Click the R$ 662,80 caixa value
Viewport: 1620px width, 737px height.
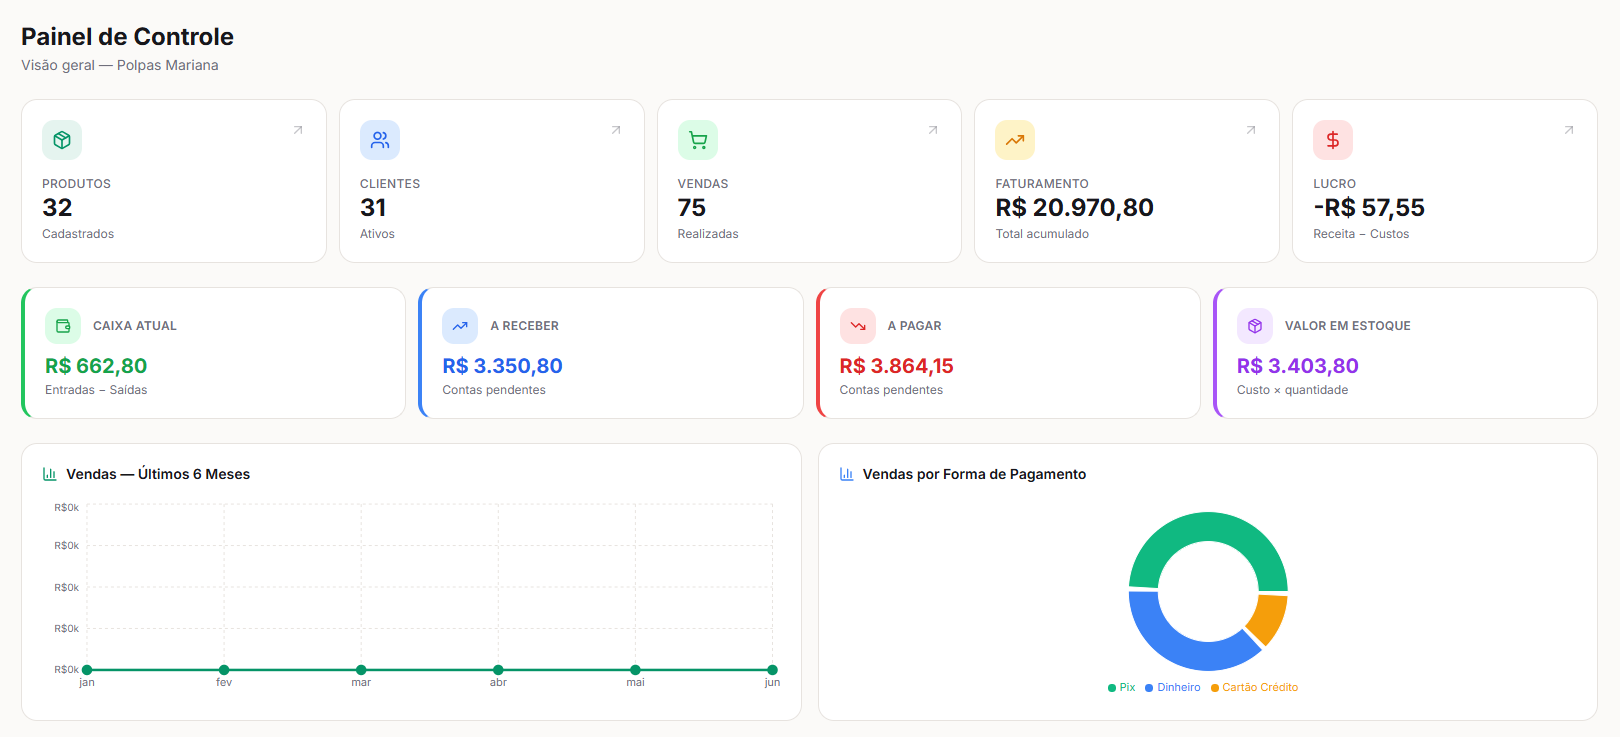point(96,366)
